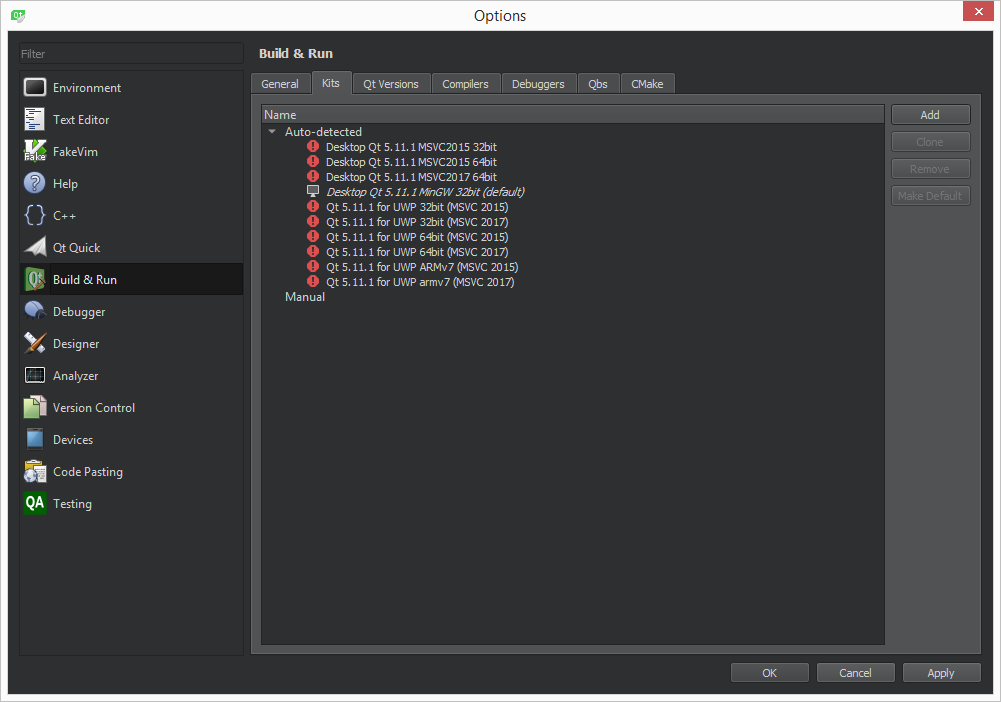Open the Analyzer category icon

35,376
